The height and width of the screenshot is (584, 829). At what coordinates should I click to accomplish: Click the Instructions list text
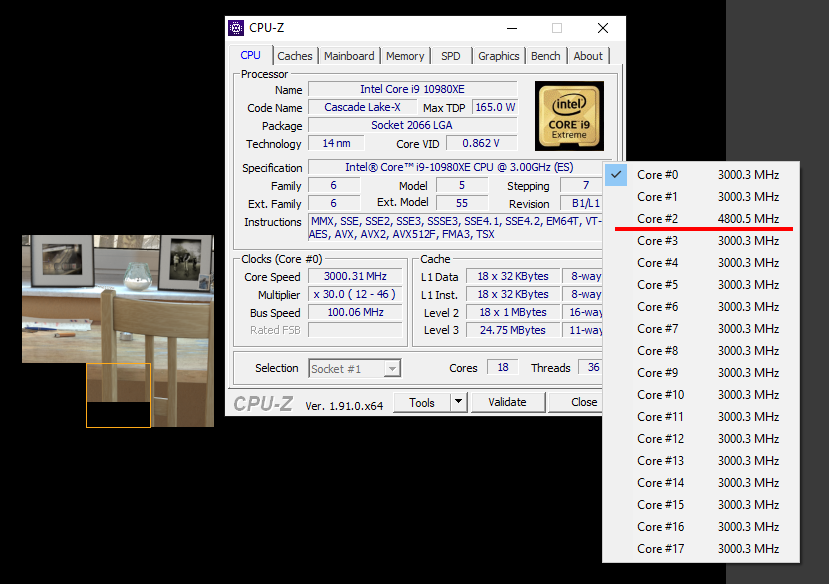click(x=456, y=228)
